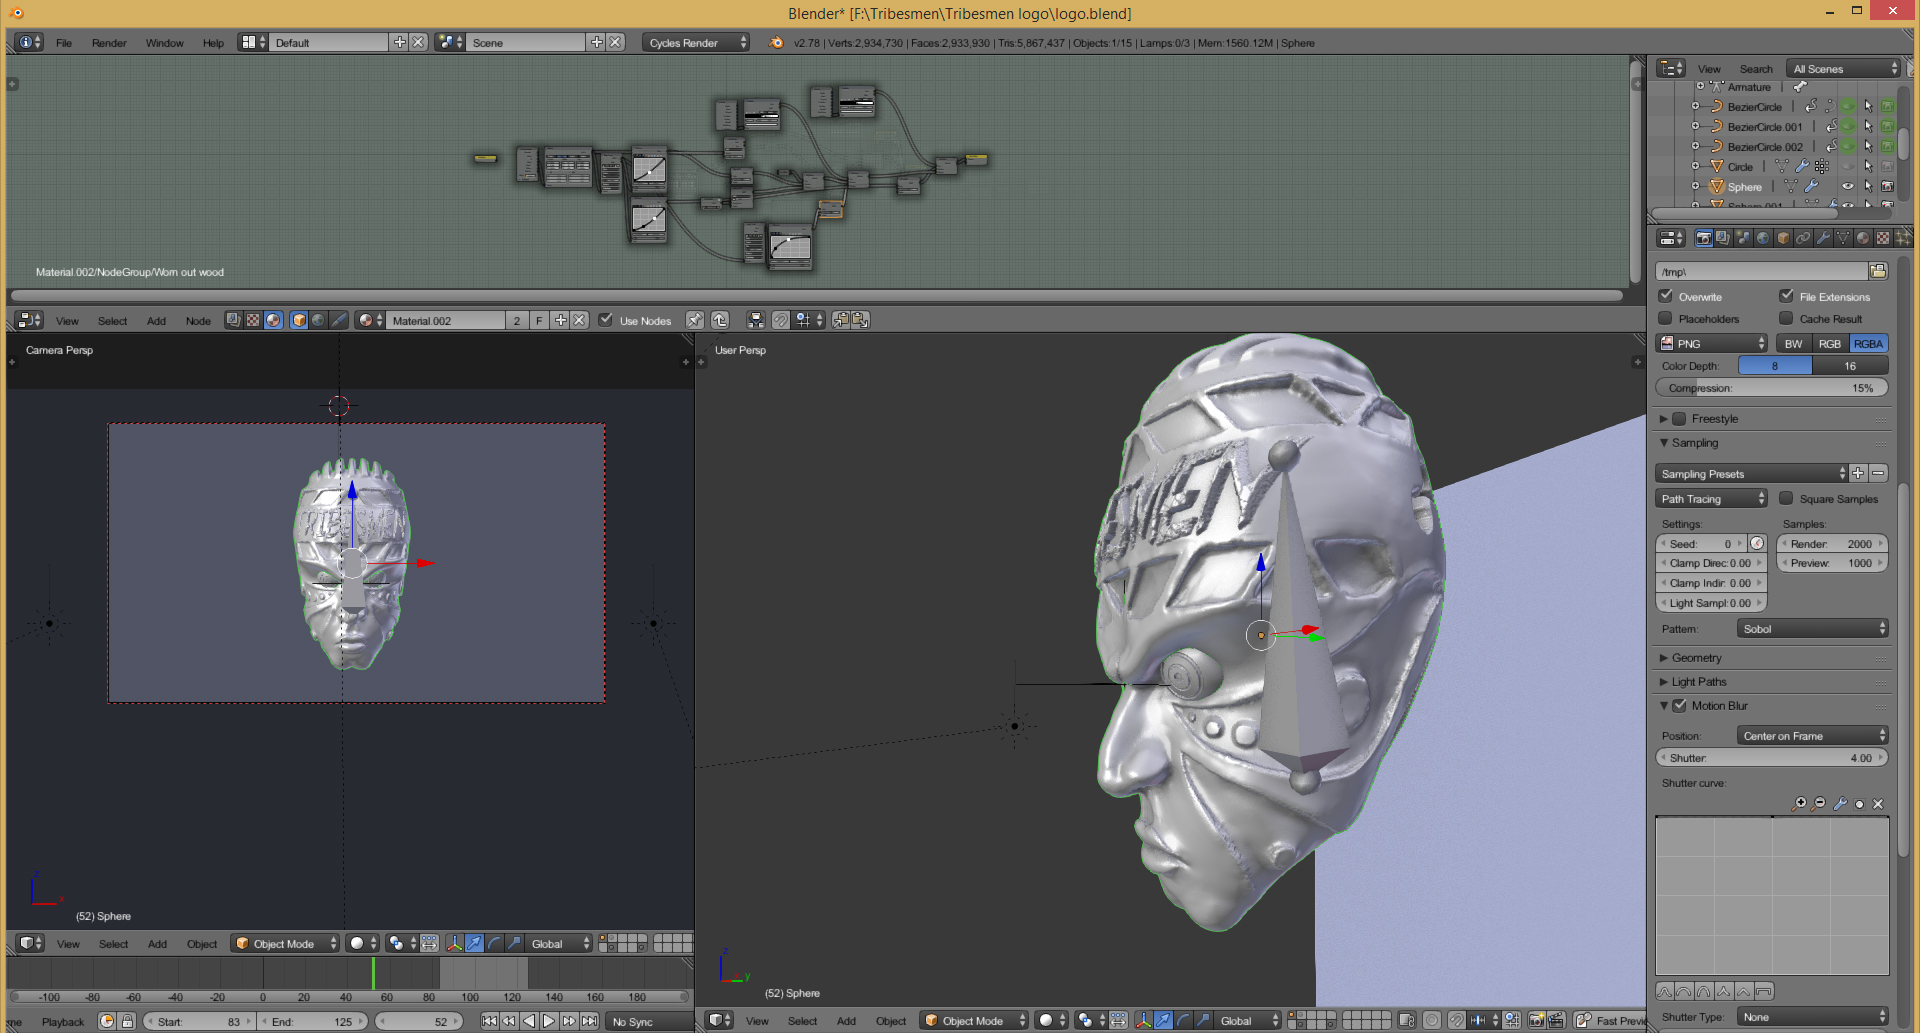The height and width of the screenshot is (1033, 1920).
Task: Open the Render menu
Action: (109, 43)
